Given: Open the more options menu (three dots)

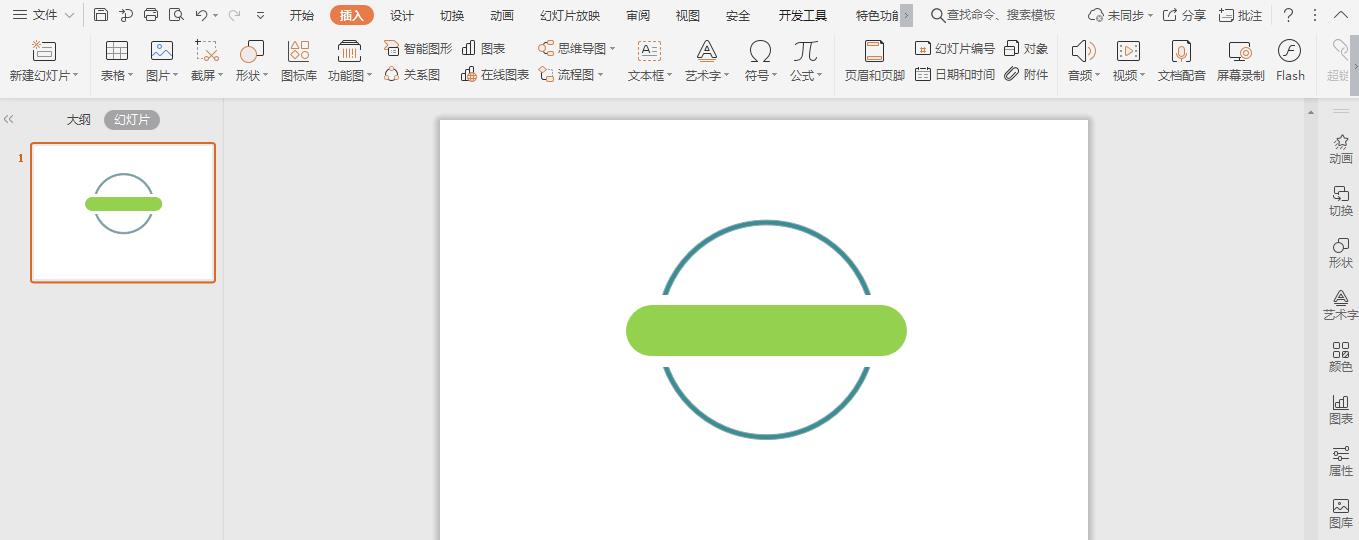Looking at the screenshot, I should click(x=1314, y=15).
